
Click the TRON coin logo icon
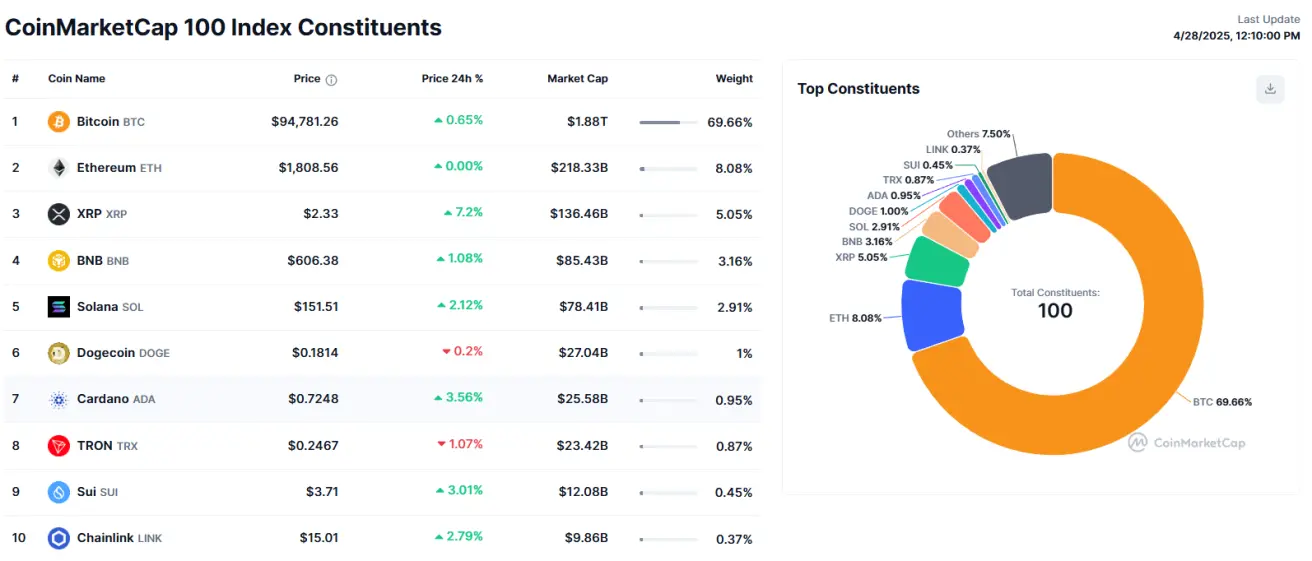coord(59,446)
